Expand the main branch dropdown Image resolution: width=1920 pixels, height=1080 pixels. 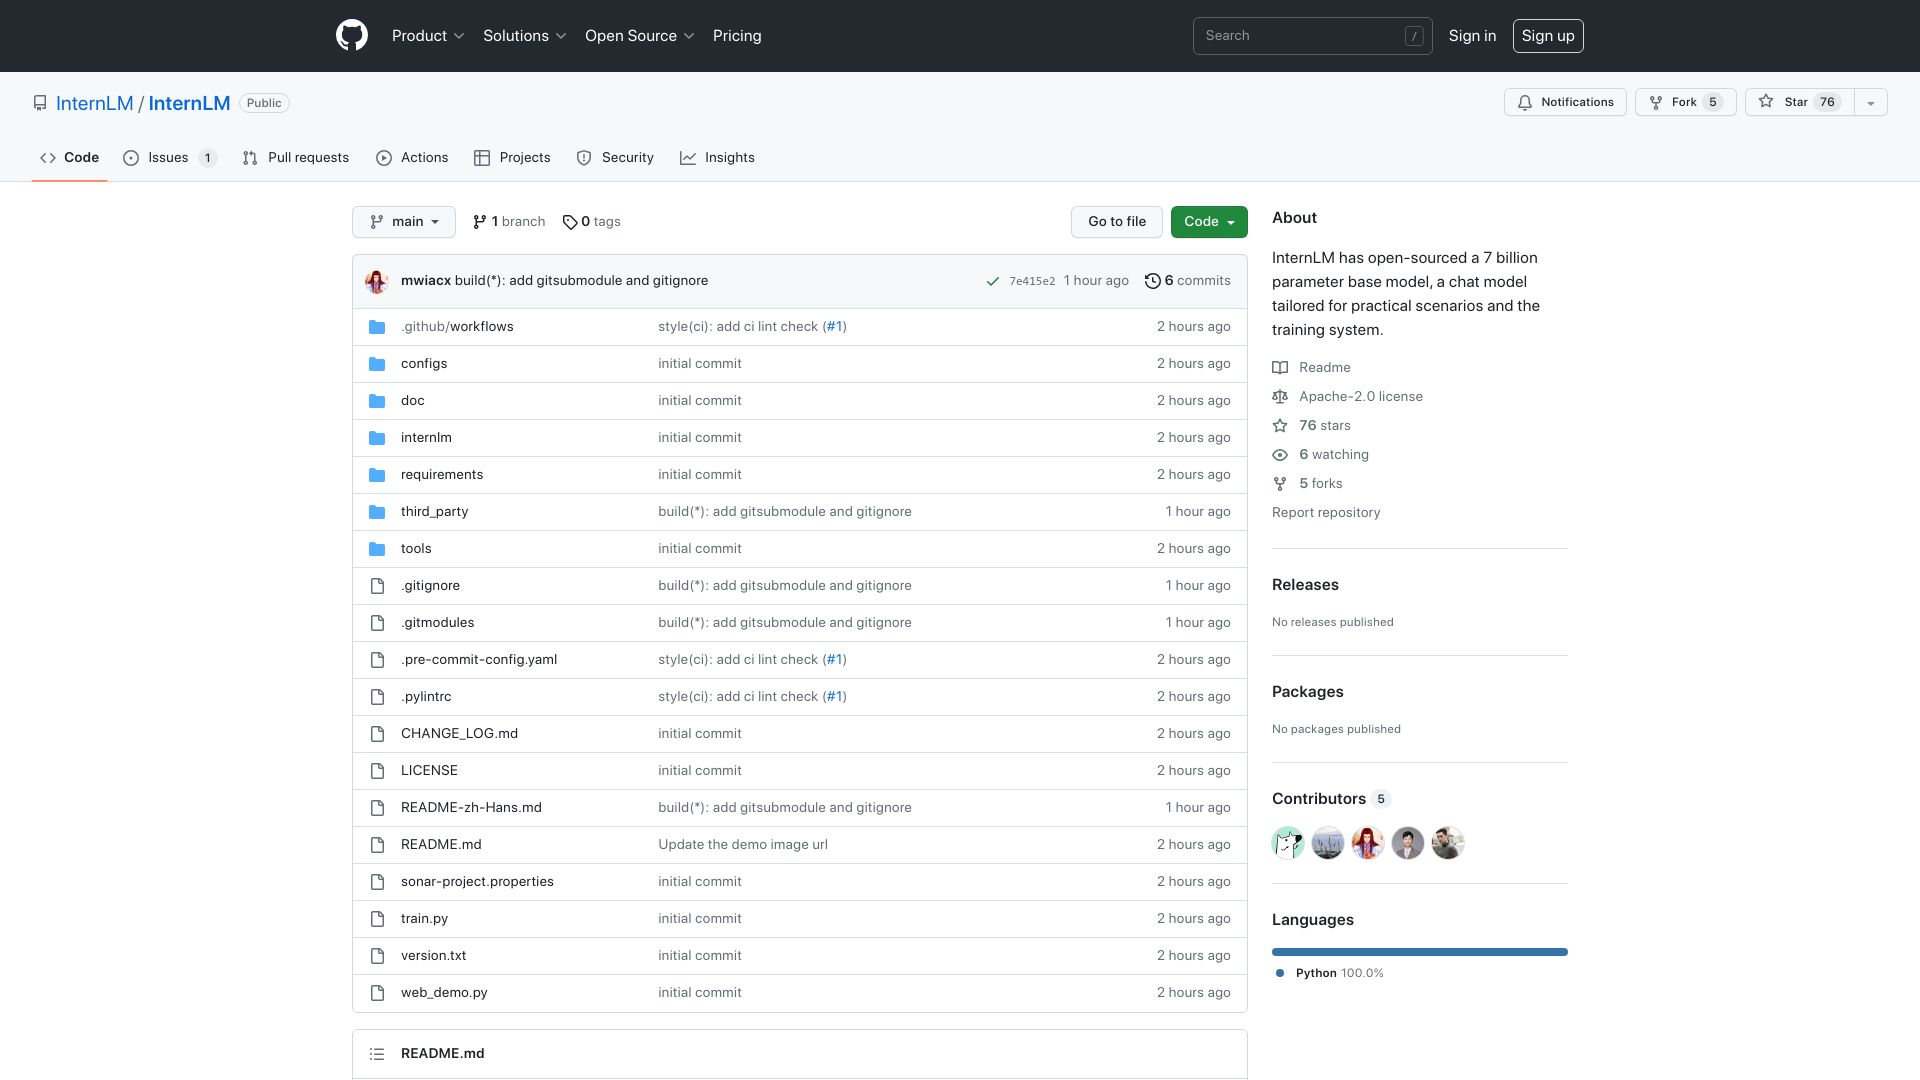[x=404, y=222]
